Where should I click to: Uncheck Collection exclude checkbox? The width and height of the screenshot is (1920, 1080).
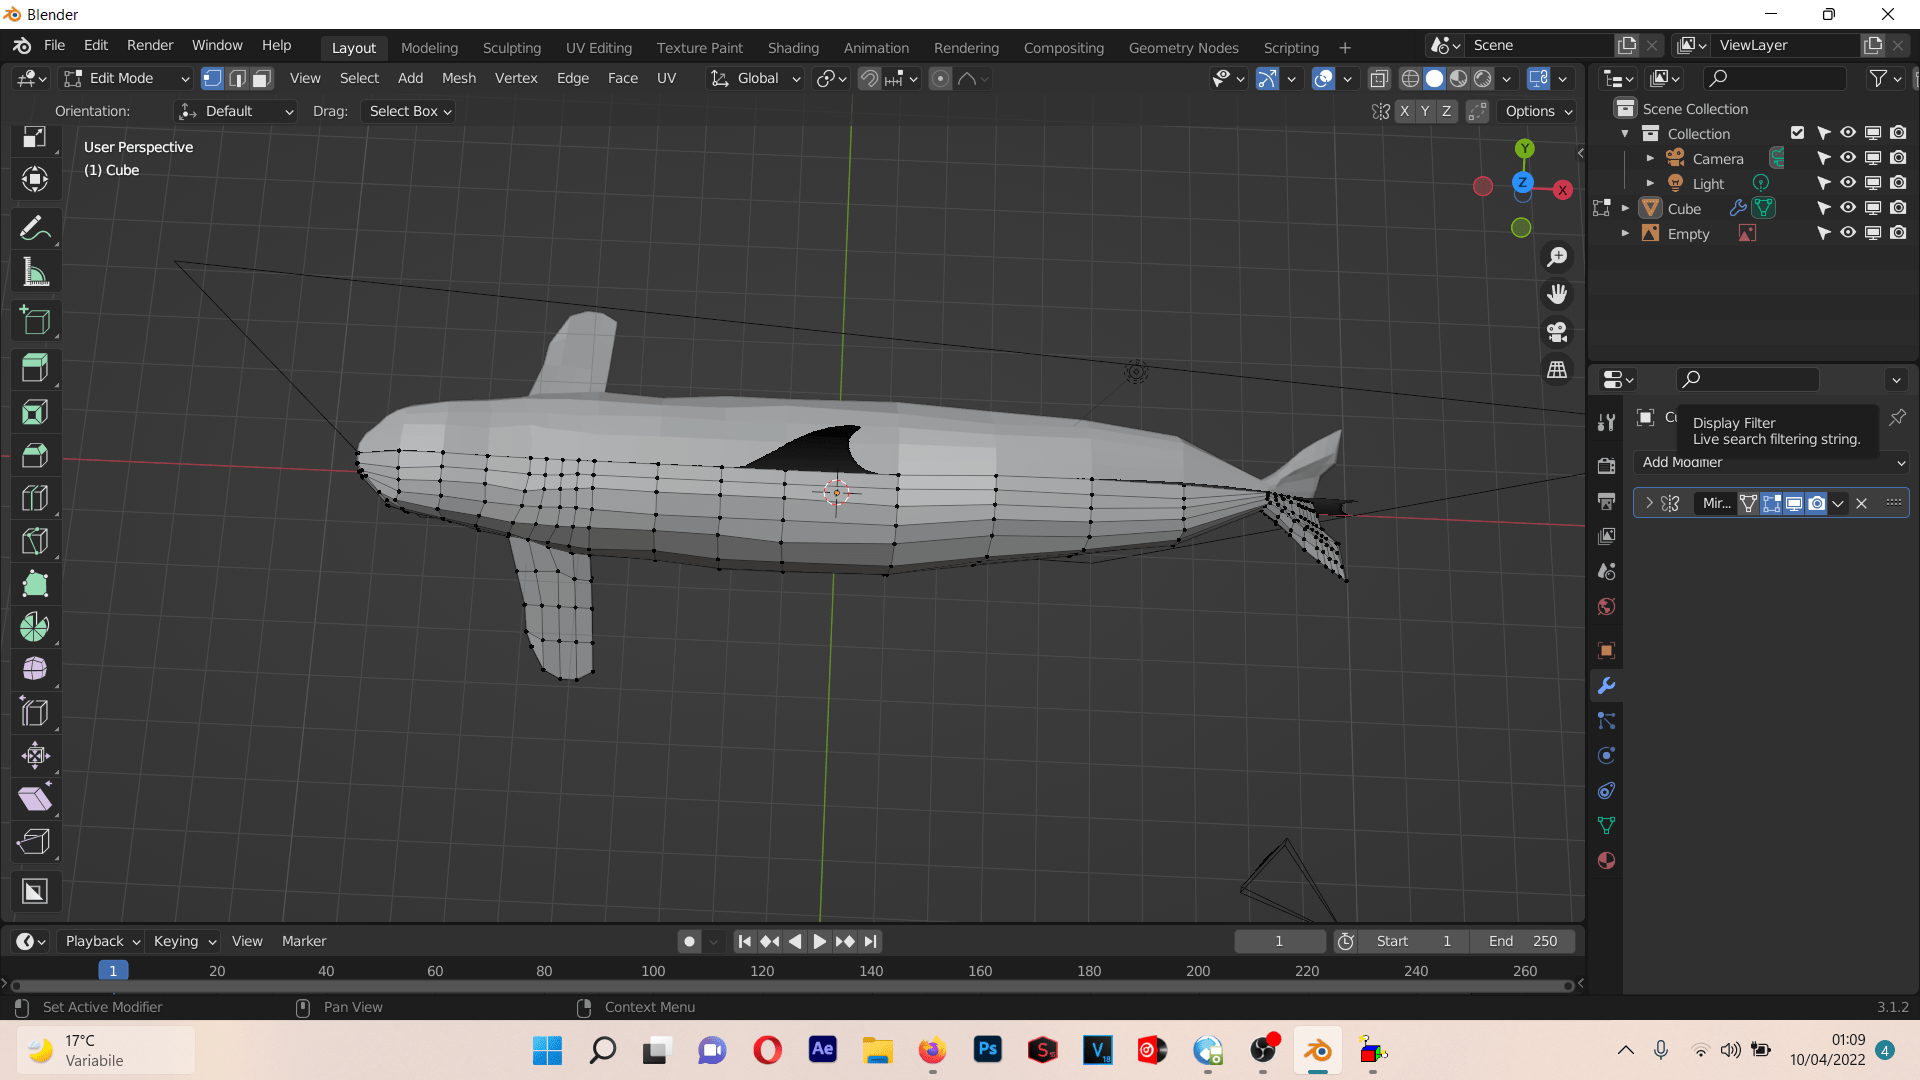coord(1797,133)
